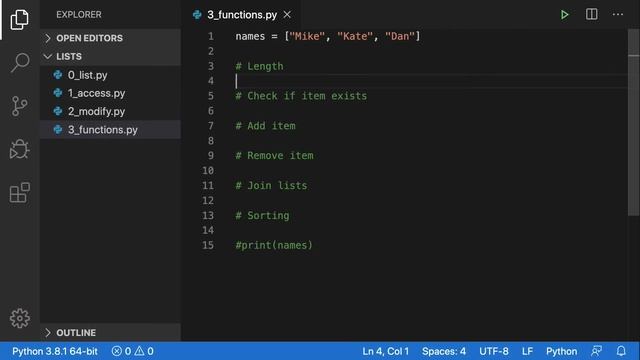Open 0_list.py from the explorer
The width and height of the screenshot is (640, 360).
110,75
